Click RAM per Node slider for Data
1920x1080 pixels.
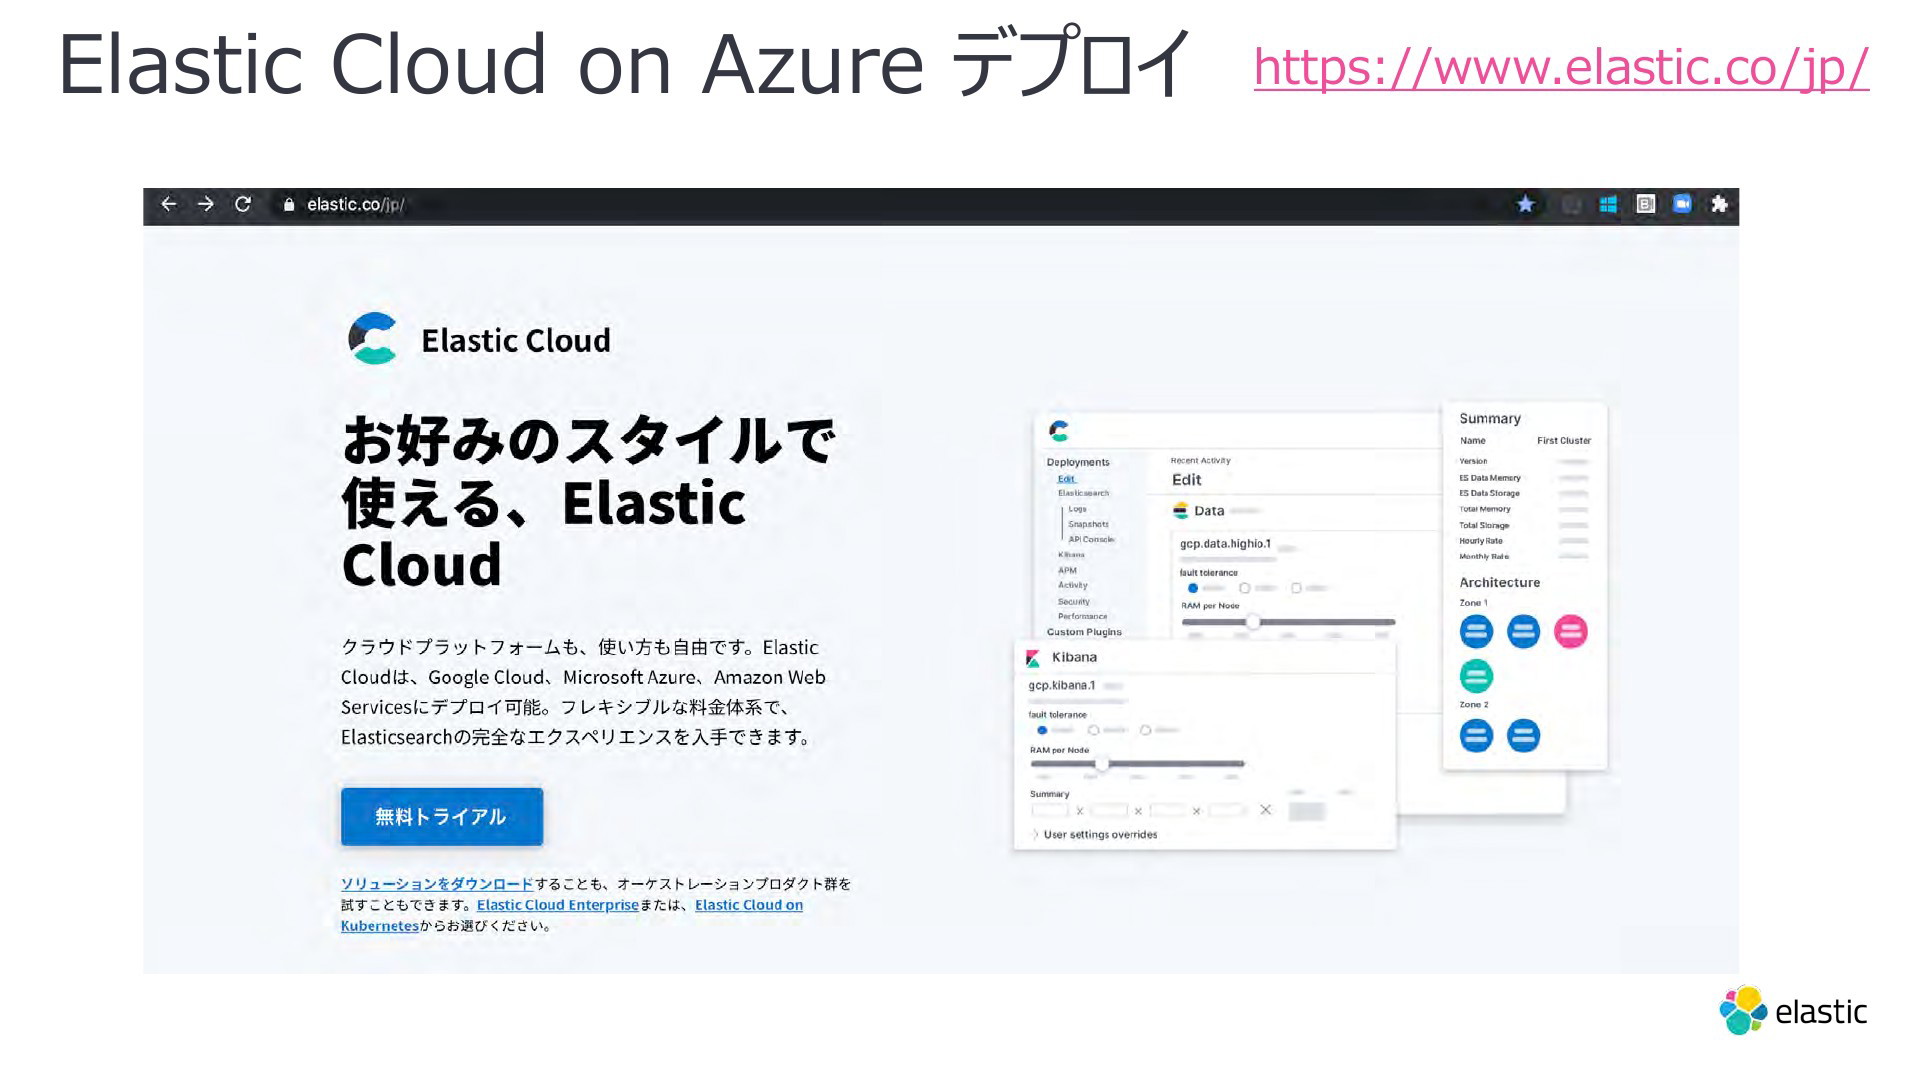(x=1288, y=622)
